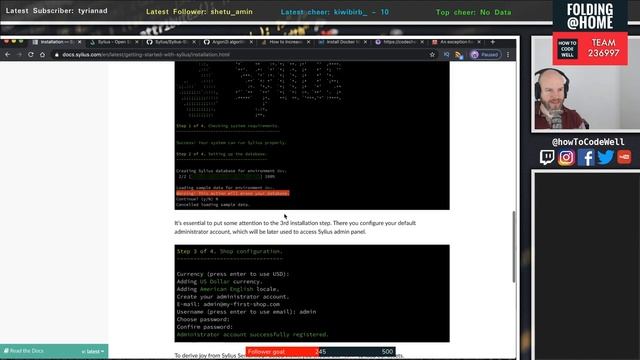The height and width of the screenshot is (360, 640).
Task: Click the TEAM 236997 text
Action: point(604,48)
